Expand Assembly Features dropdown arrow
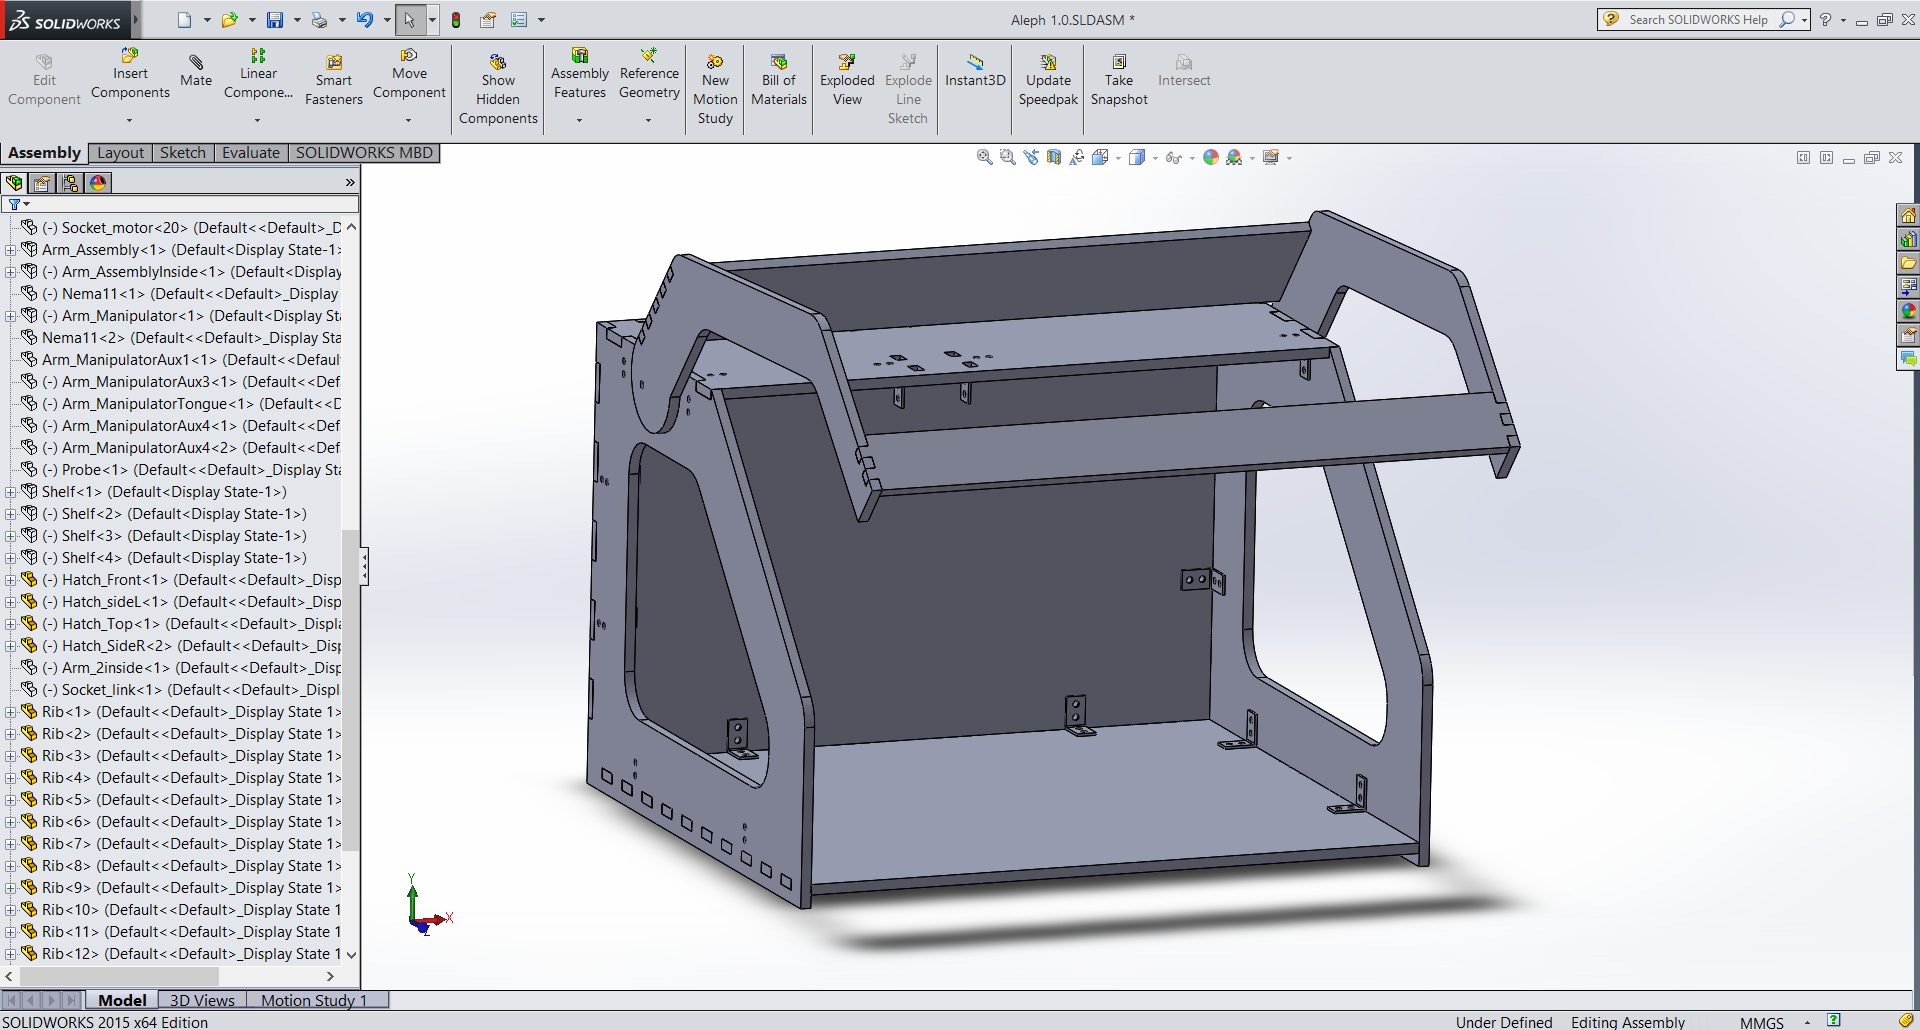 (579, 120)
